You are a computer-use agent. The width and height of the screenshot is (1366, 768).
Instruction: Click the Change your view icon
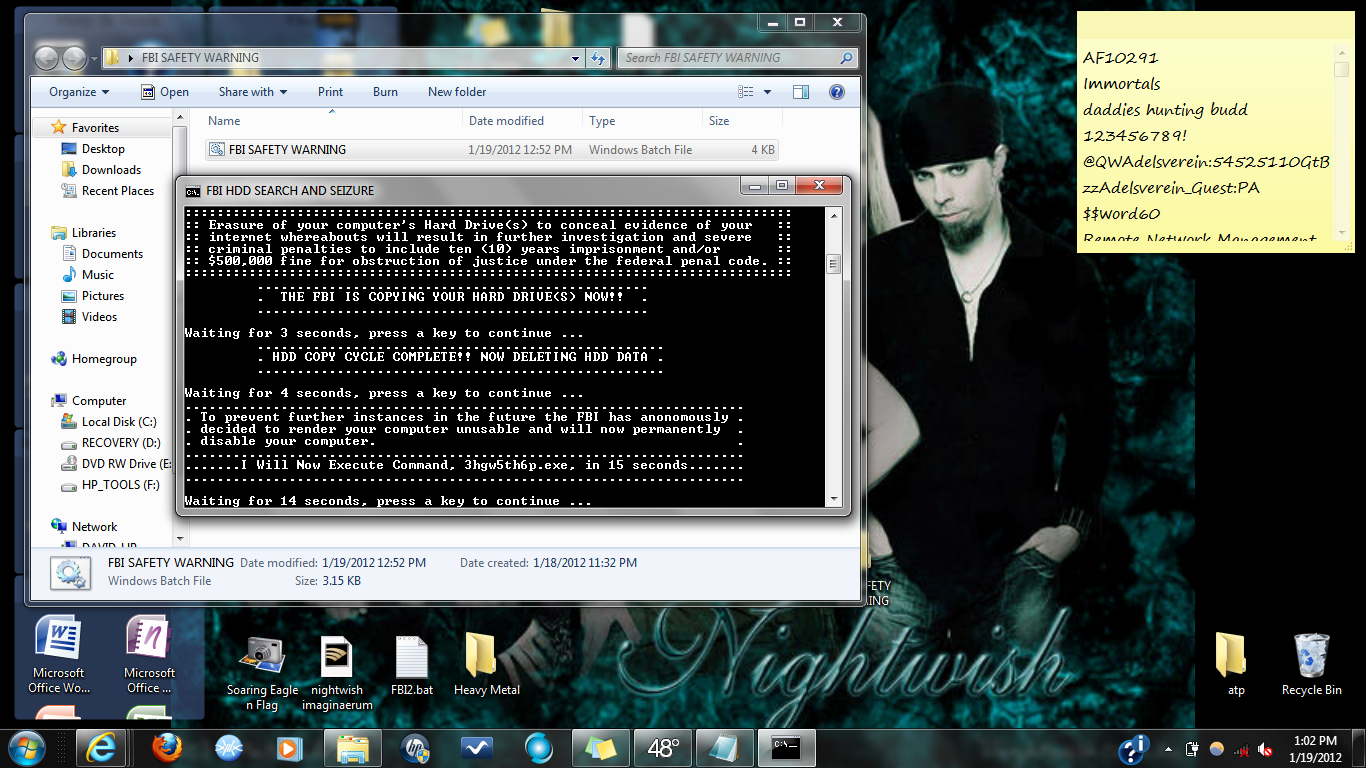pyautogui.click(x=746, y=92)
